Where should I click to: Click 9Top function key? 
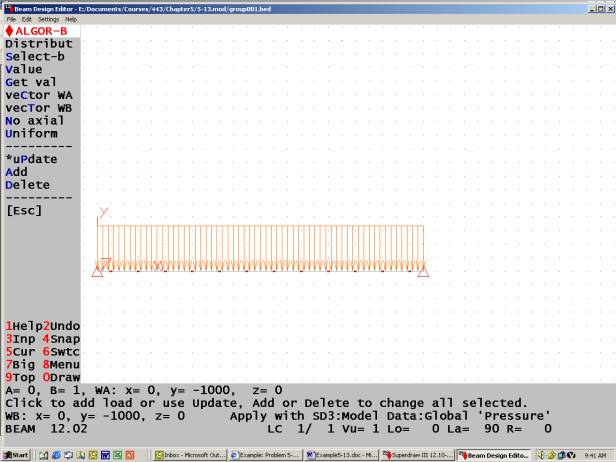[20, 378]
